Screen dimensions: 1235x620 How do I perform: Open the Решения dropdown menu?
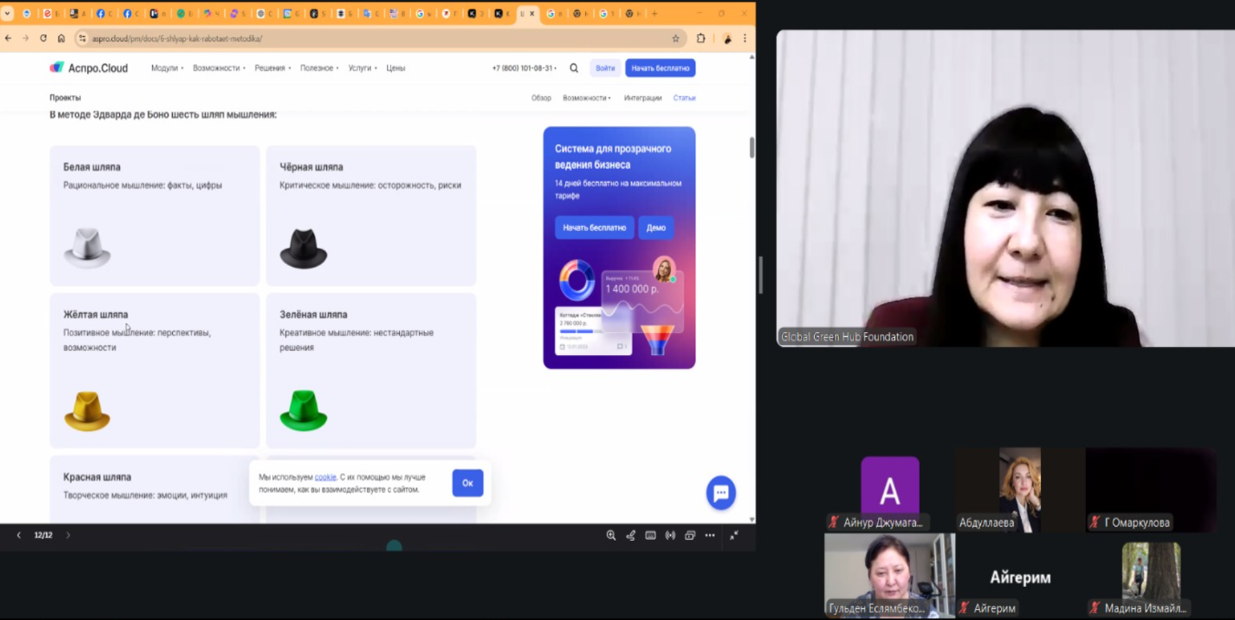coord(272,68)
